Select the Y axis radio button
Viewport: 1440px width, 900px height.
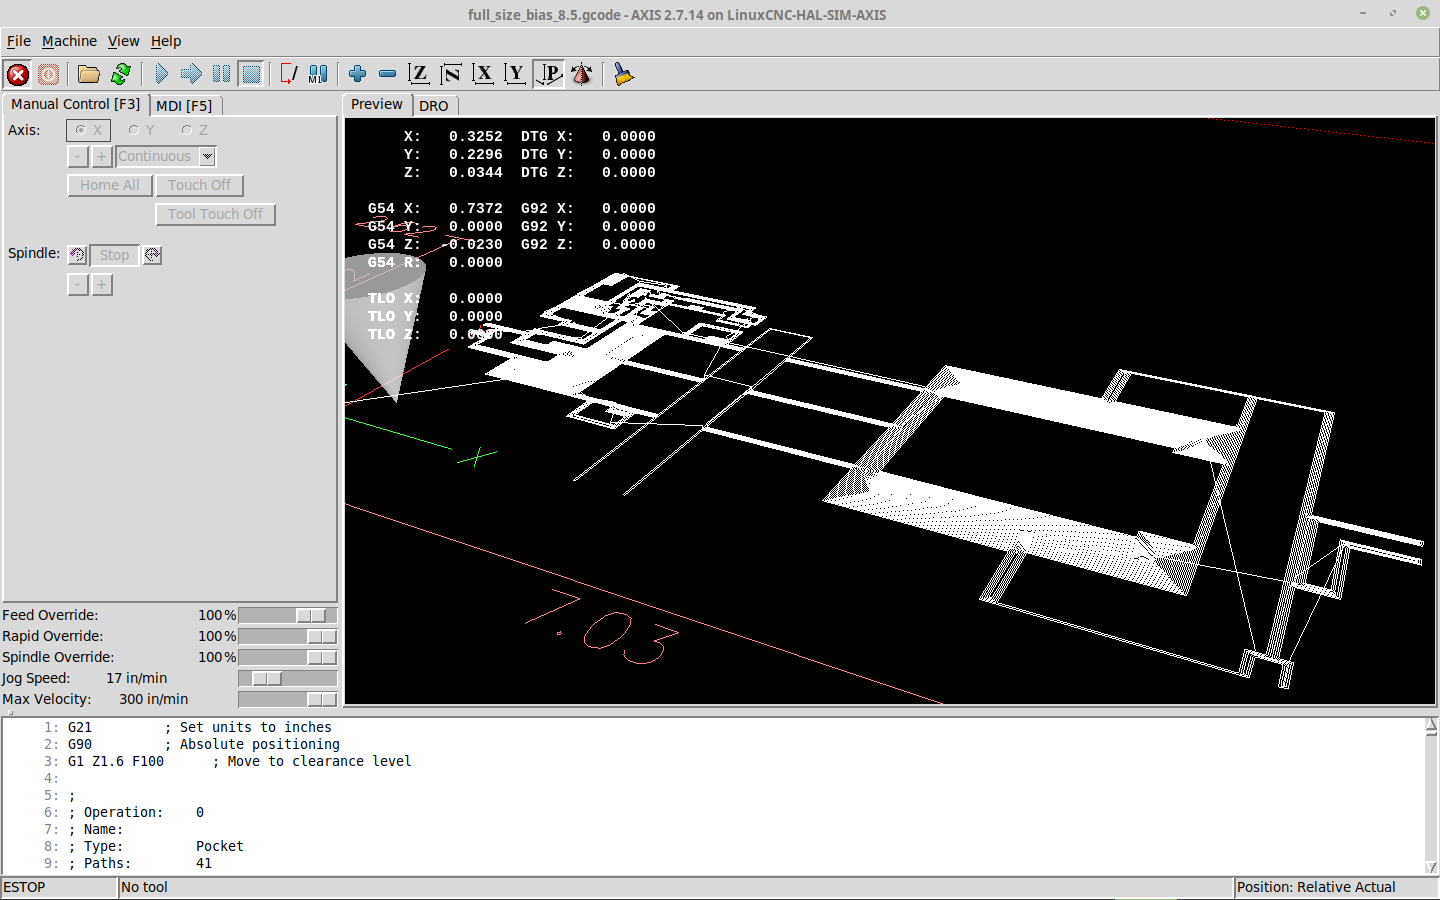click(x=134, y=130)
